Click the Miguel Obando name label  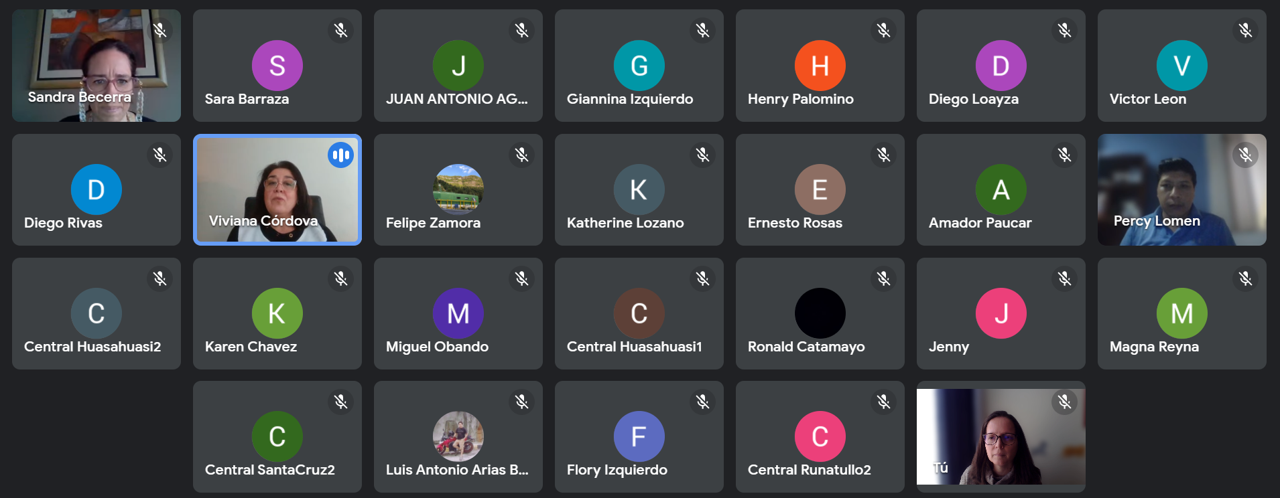point(437,347)
